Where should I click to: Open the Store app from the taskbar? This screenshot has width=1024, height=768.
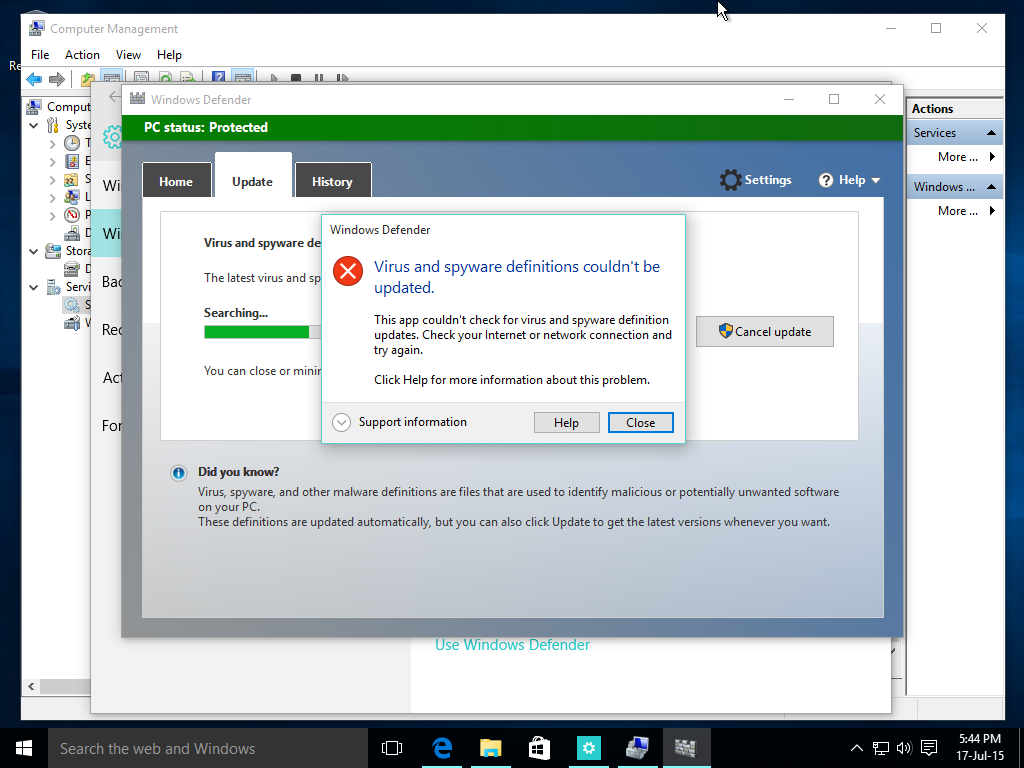[x=539, y=747]
